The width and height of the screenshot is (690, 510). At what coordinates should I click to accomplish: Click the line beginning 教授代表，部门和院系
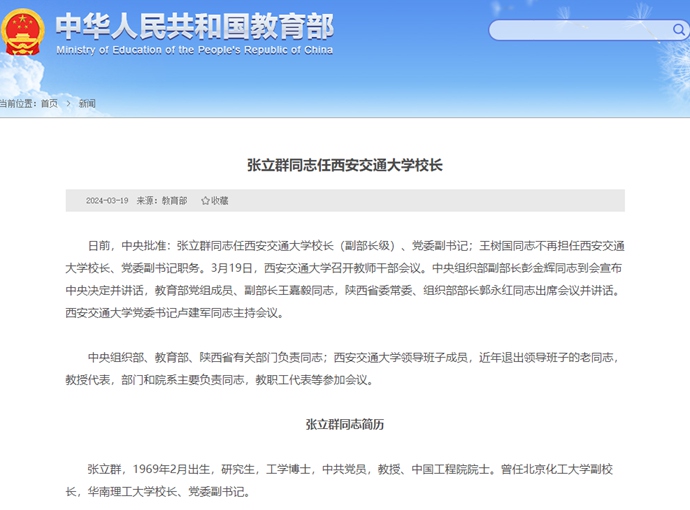[218, 379]
